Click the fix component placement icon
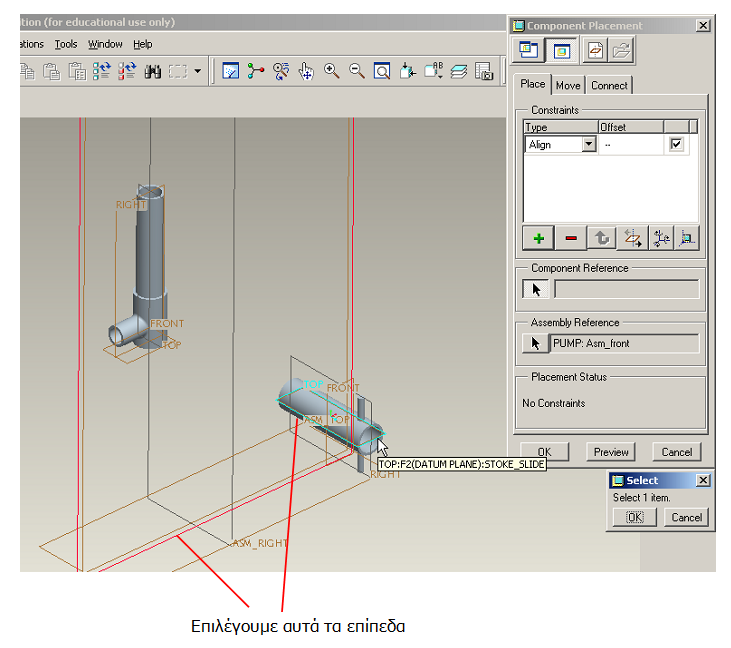This screenshot has width=731, height=648. coord(687,238)
